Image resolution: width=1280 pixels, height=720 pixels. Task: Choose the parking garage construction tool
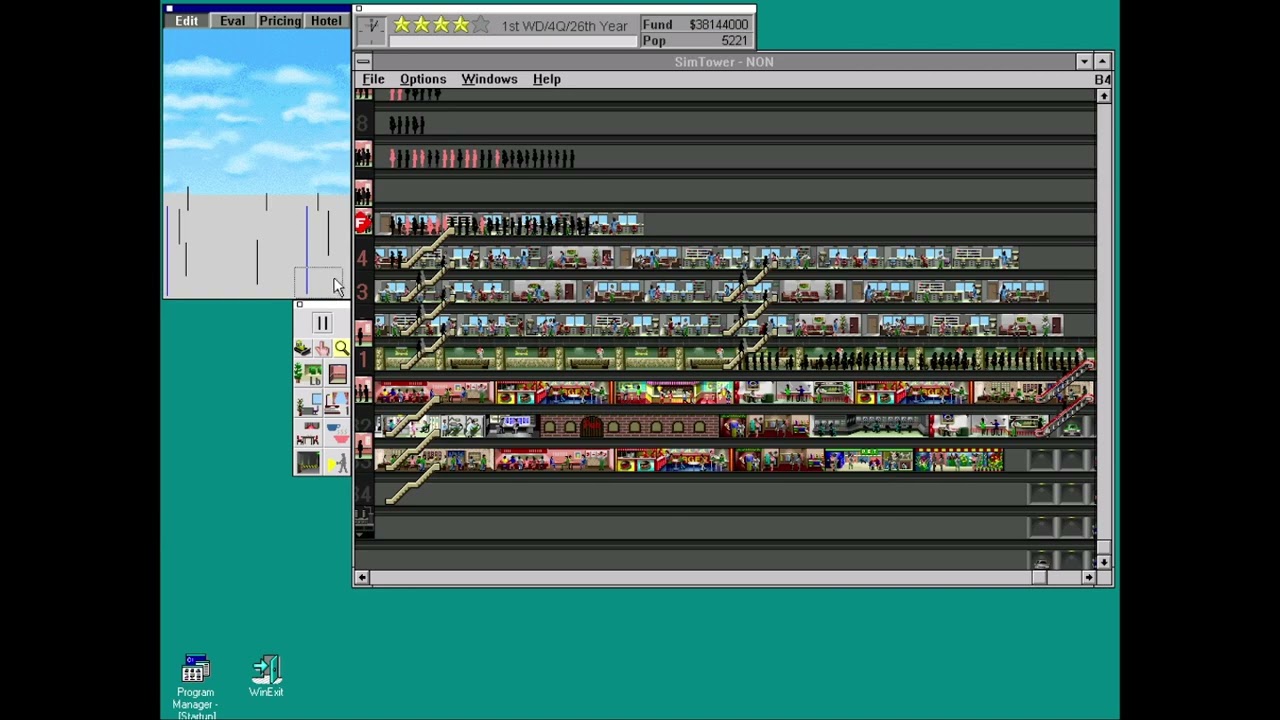(x=308, y=462)
